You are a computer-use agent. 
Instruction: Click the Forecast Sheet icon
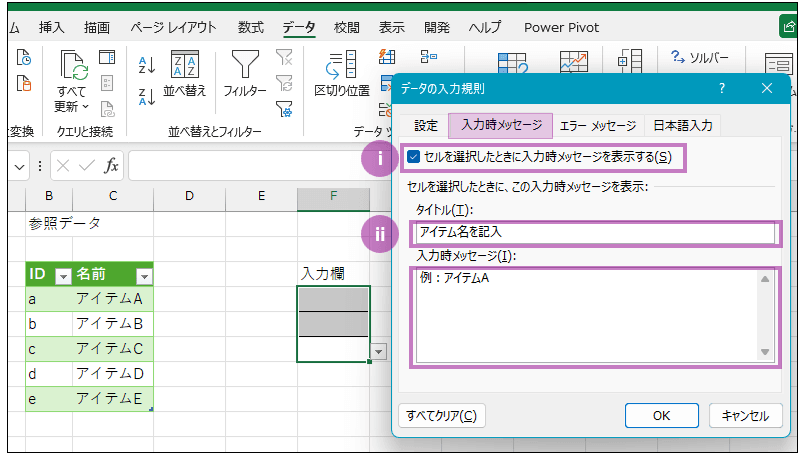(574, 62)
